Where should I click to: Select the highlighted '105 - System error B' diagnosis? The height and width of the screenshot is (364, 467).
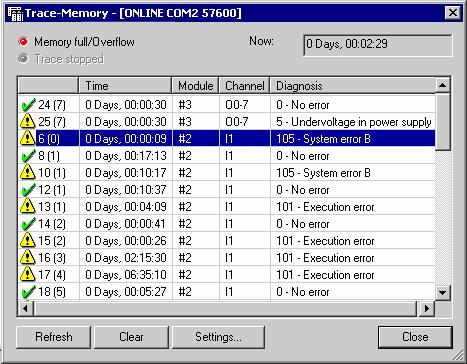click(x=323, y=139)
